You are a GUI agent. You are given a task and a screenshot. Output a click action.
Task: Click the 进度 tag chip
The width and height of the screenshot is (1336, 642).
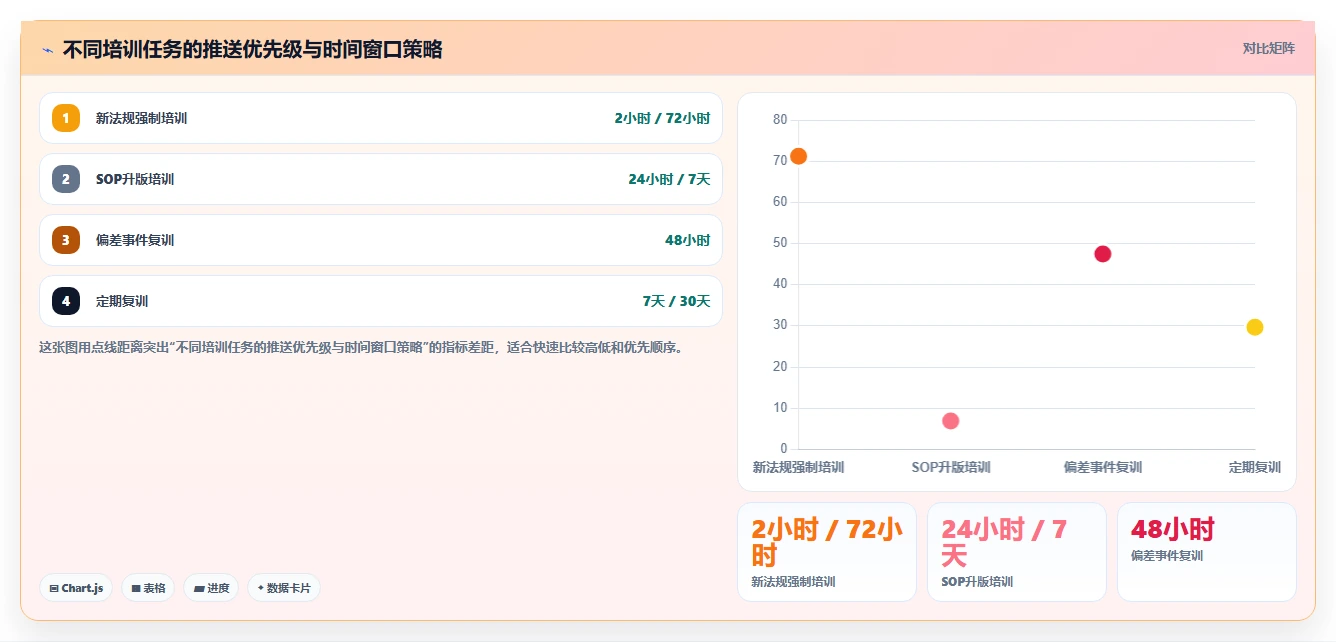pyautogui.click(x=211, y=588)
